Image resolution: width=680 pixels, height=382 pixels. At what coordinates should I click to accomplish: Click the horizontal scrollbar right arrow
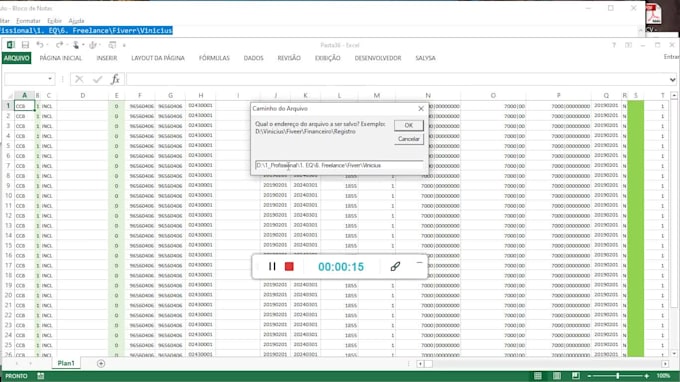665,364
